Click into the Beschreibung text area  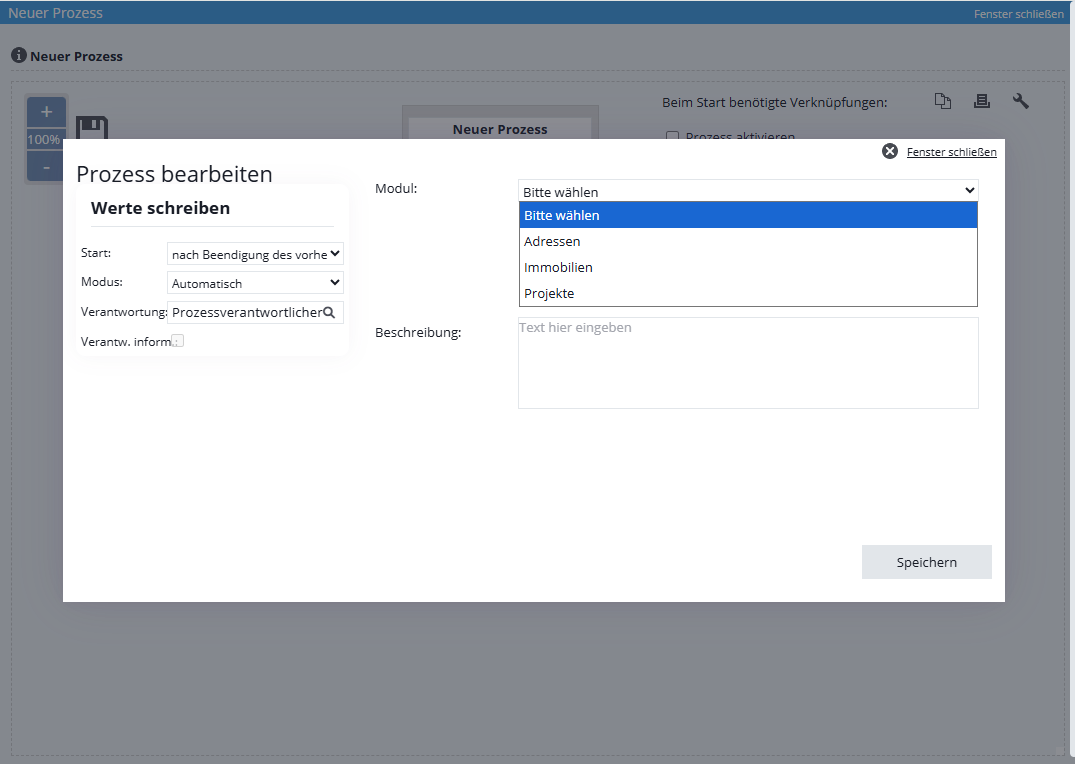click(748, 363)
